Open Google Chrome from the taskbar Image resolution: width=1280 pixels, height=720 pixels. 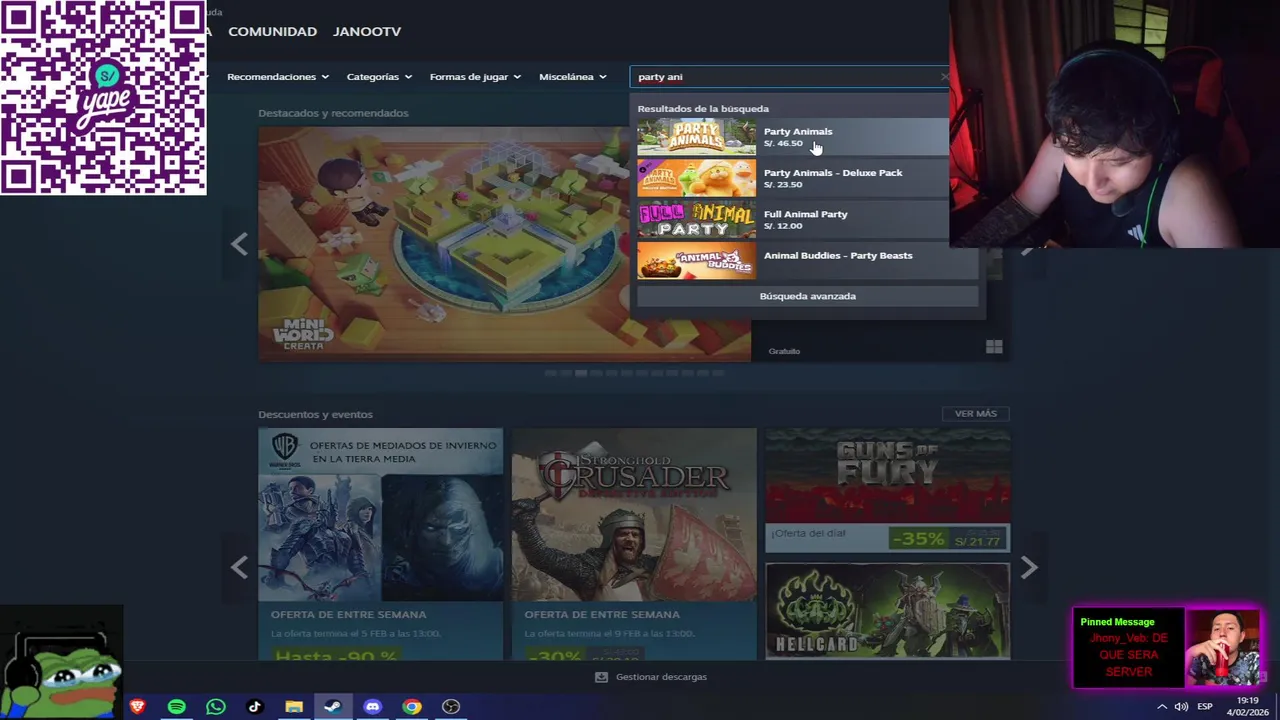[412, 707]
